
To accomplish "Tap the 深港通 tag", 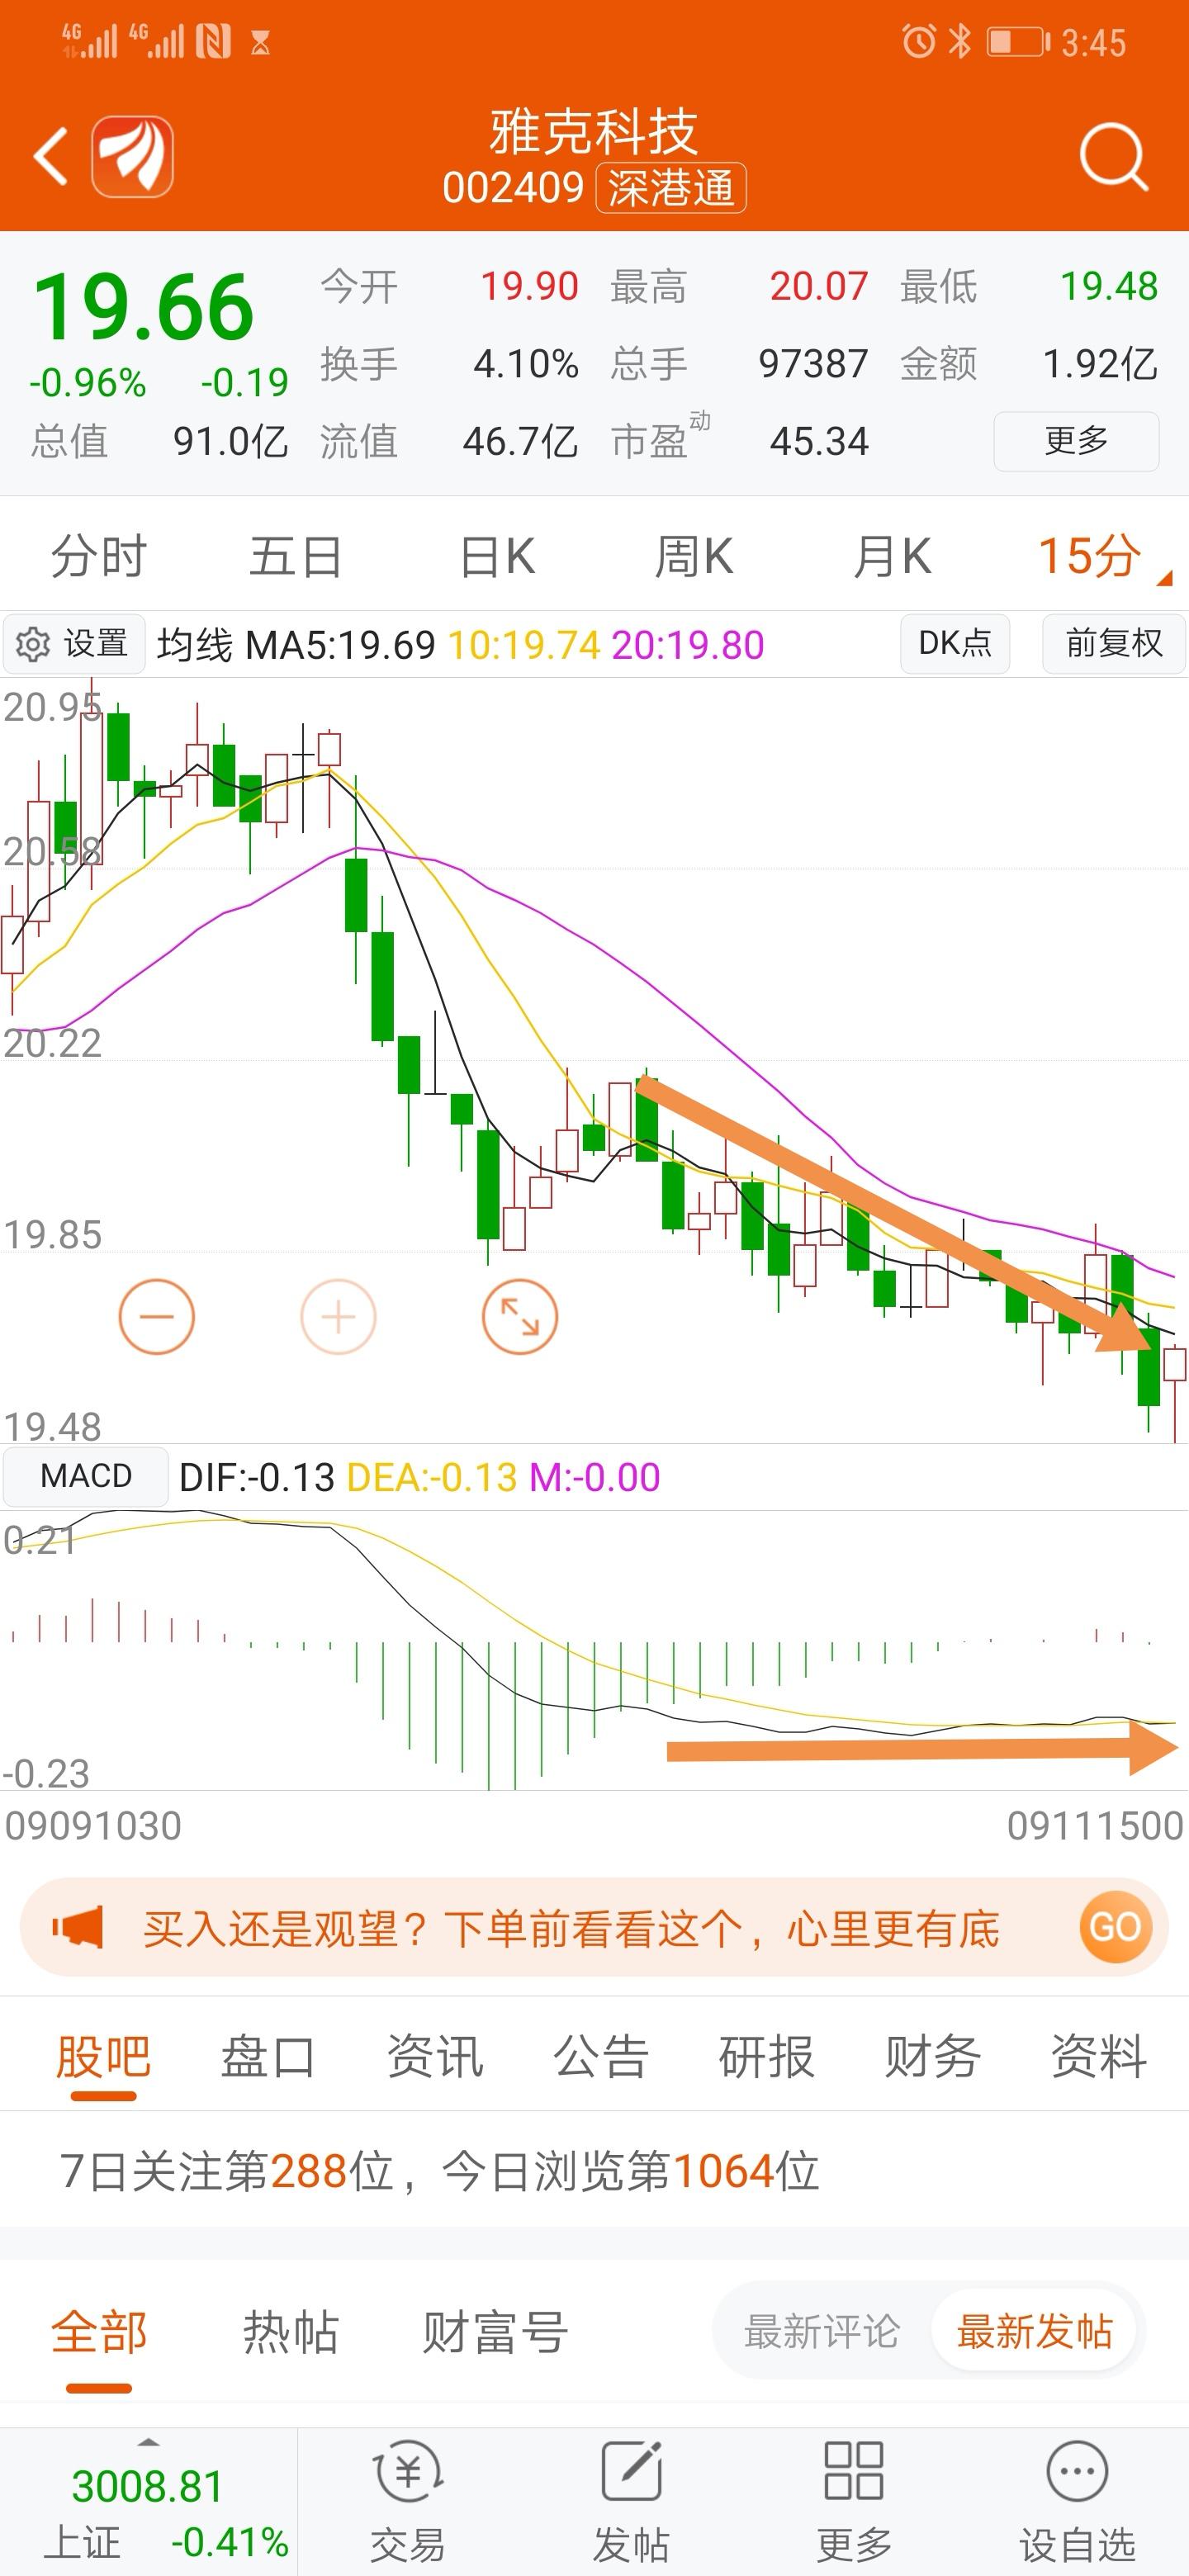I will click(671, 188).
